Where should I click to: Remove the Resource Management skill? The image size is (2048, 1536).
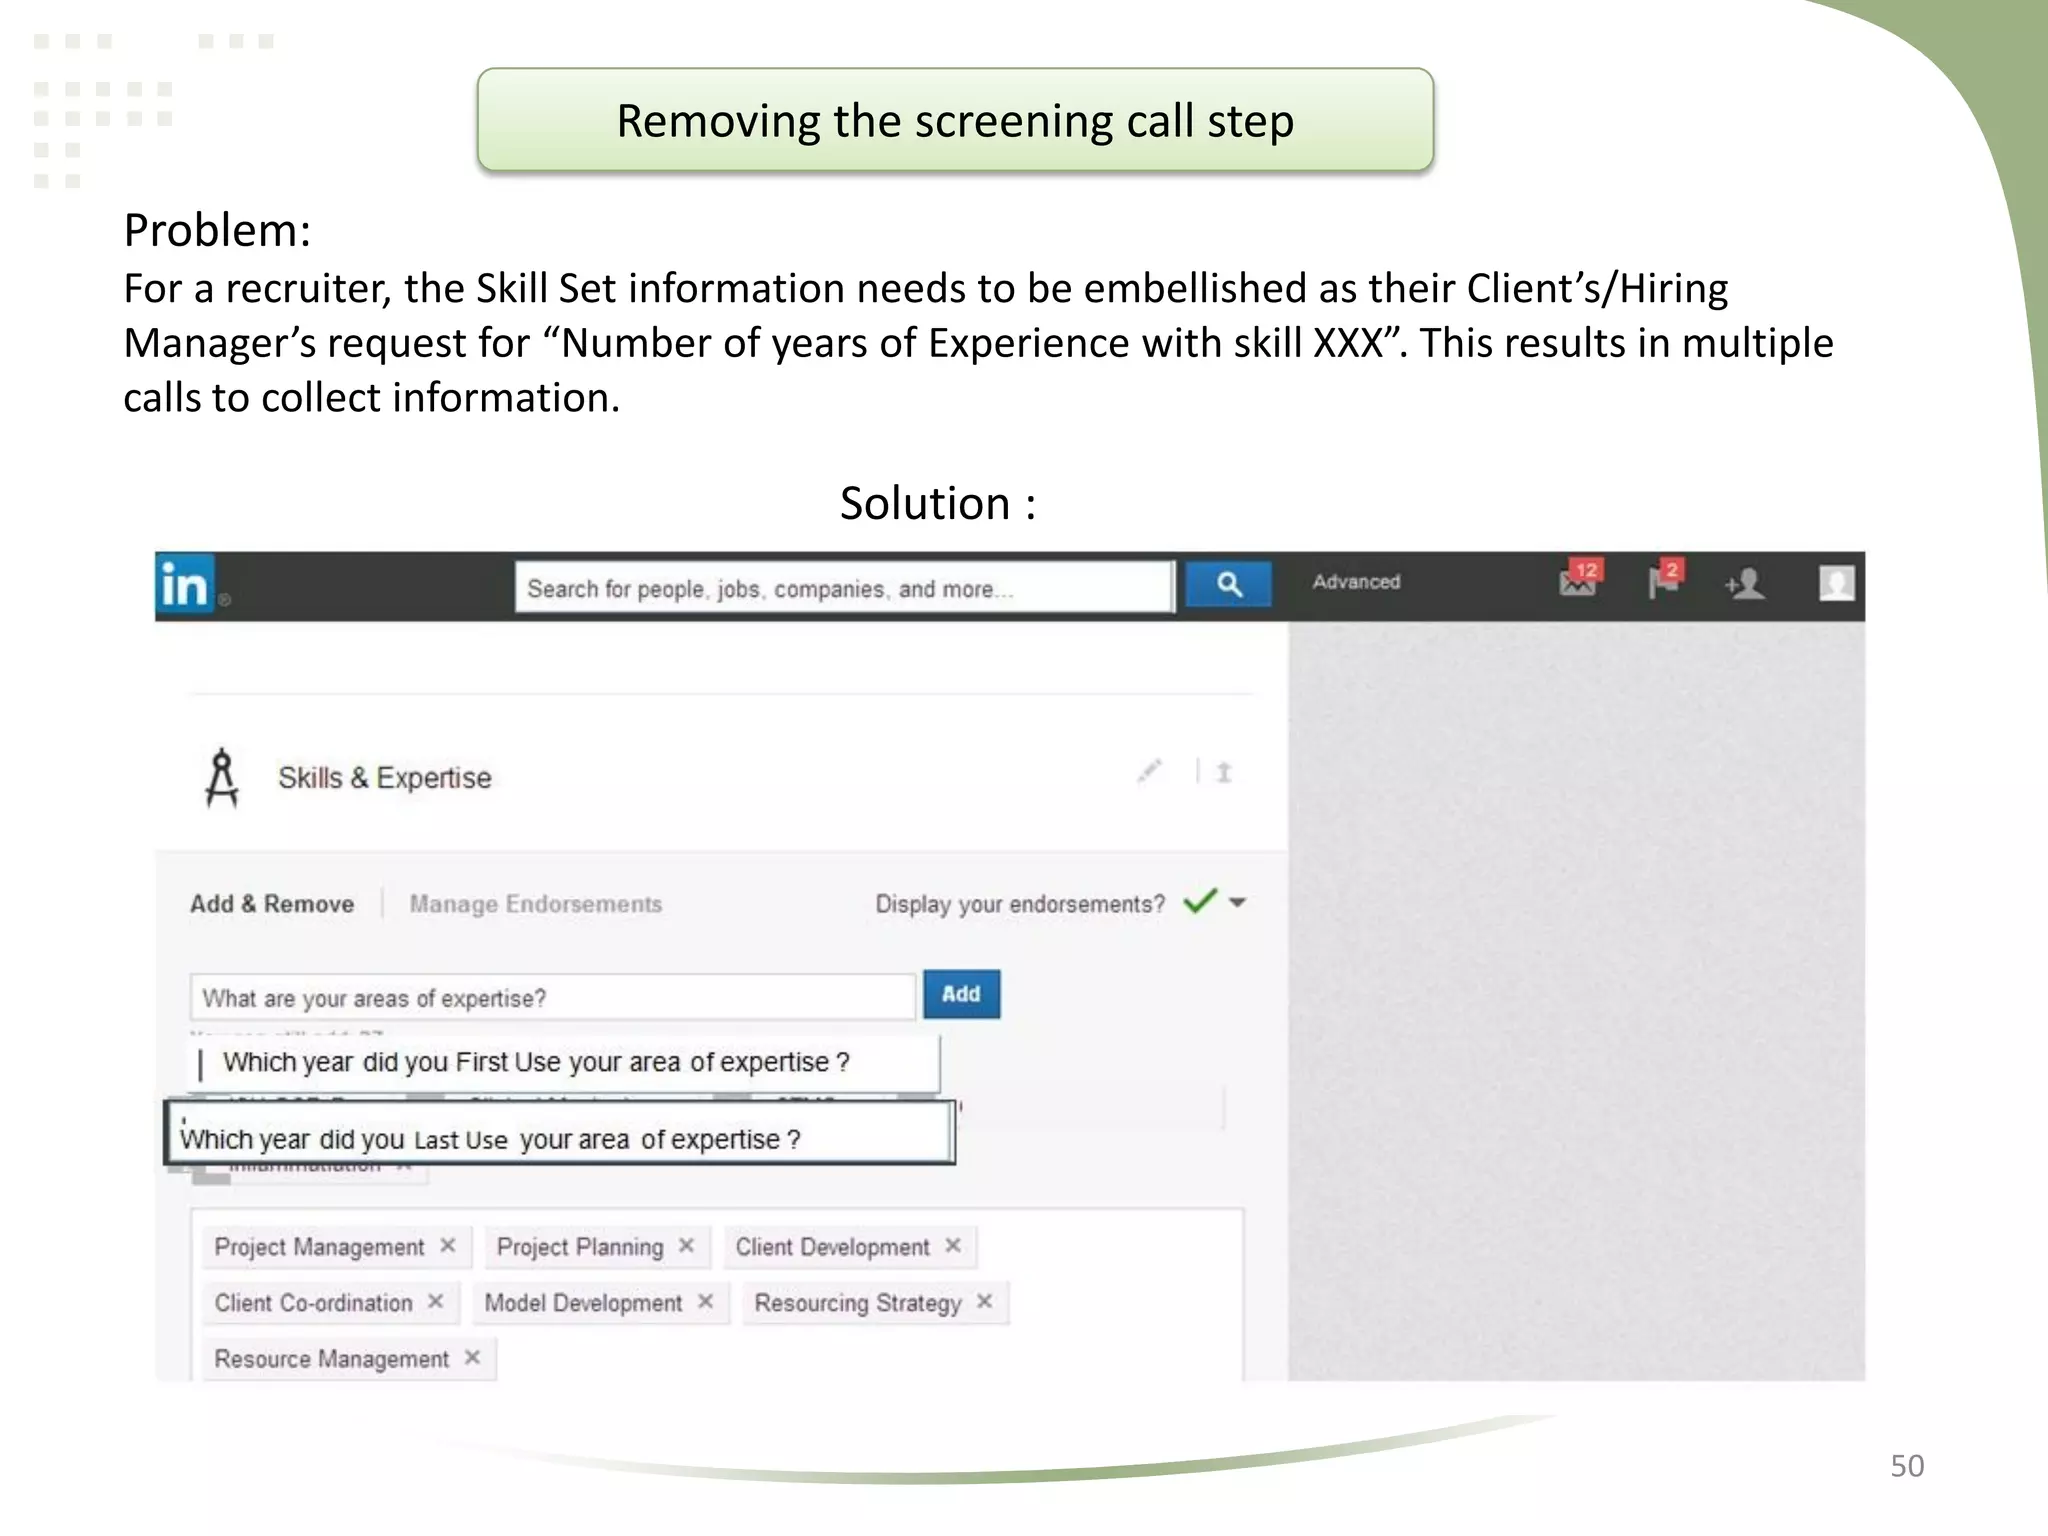472,1357
